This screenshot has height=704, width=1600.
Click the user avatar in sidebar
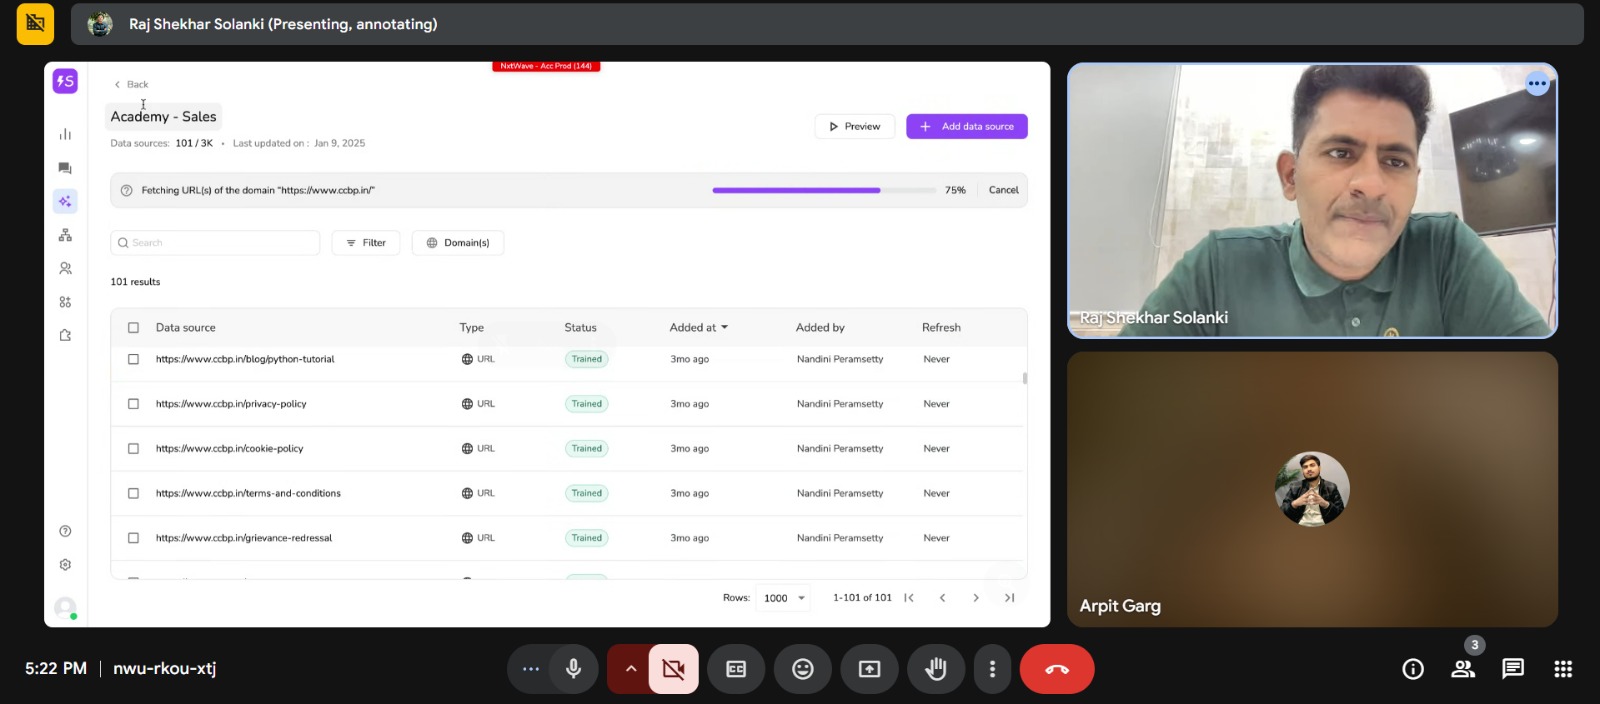pos(65,608)
